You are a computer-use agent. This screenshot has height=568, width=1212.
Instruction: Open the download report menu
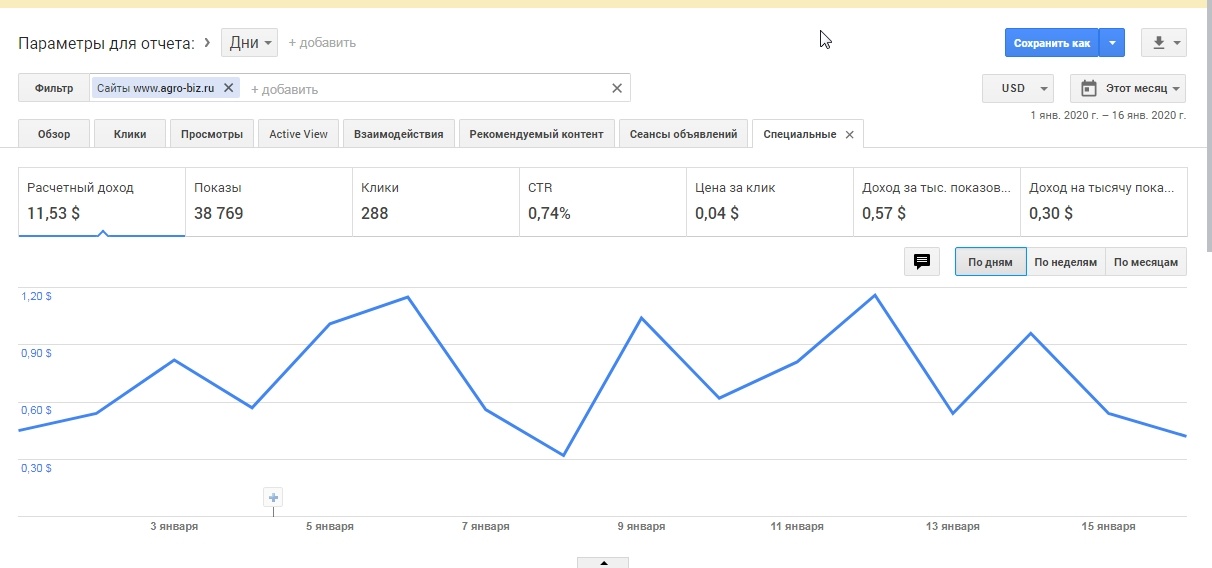1163,43
